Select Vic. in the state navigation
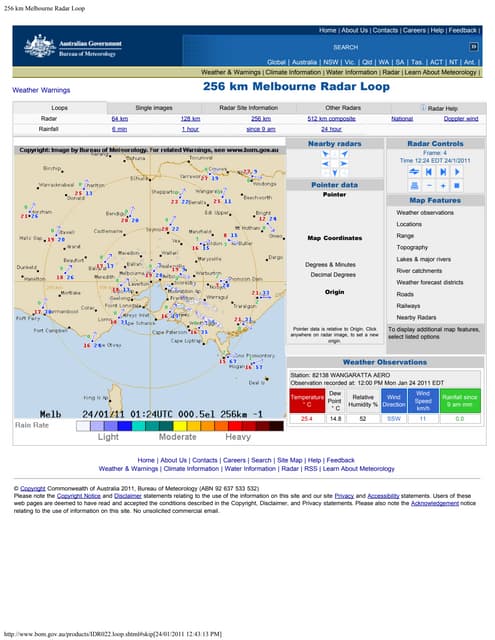495x640 pixels. pyautogui.click(x=350, y=62)
